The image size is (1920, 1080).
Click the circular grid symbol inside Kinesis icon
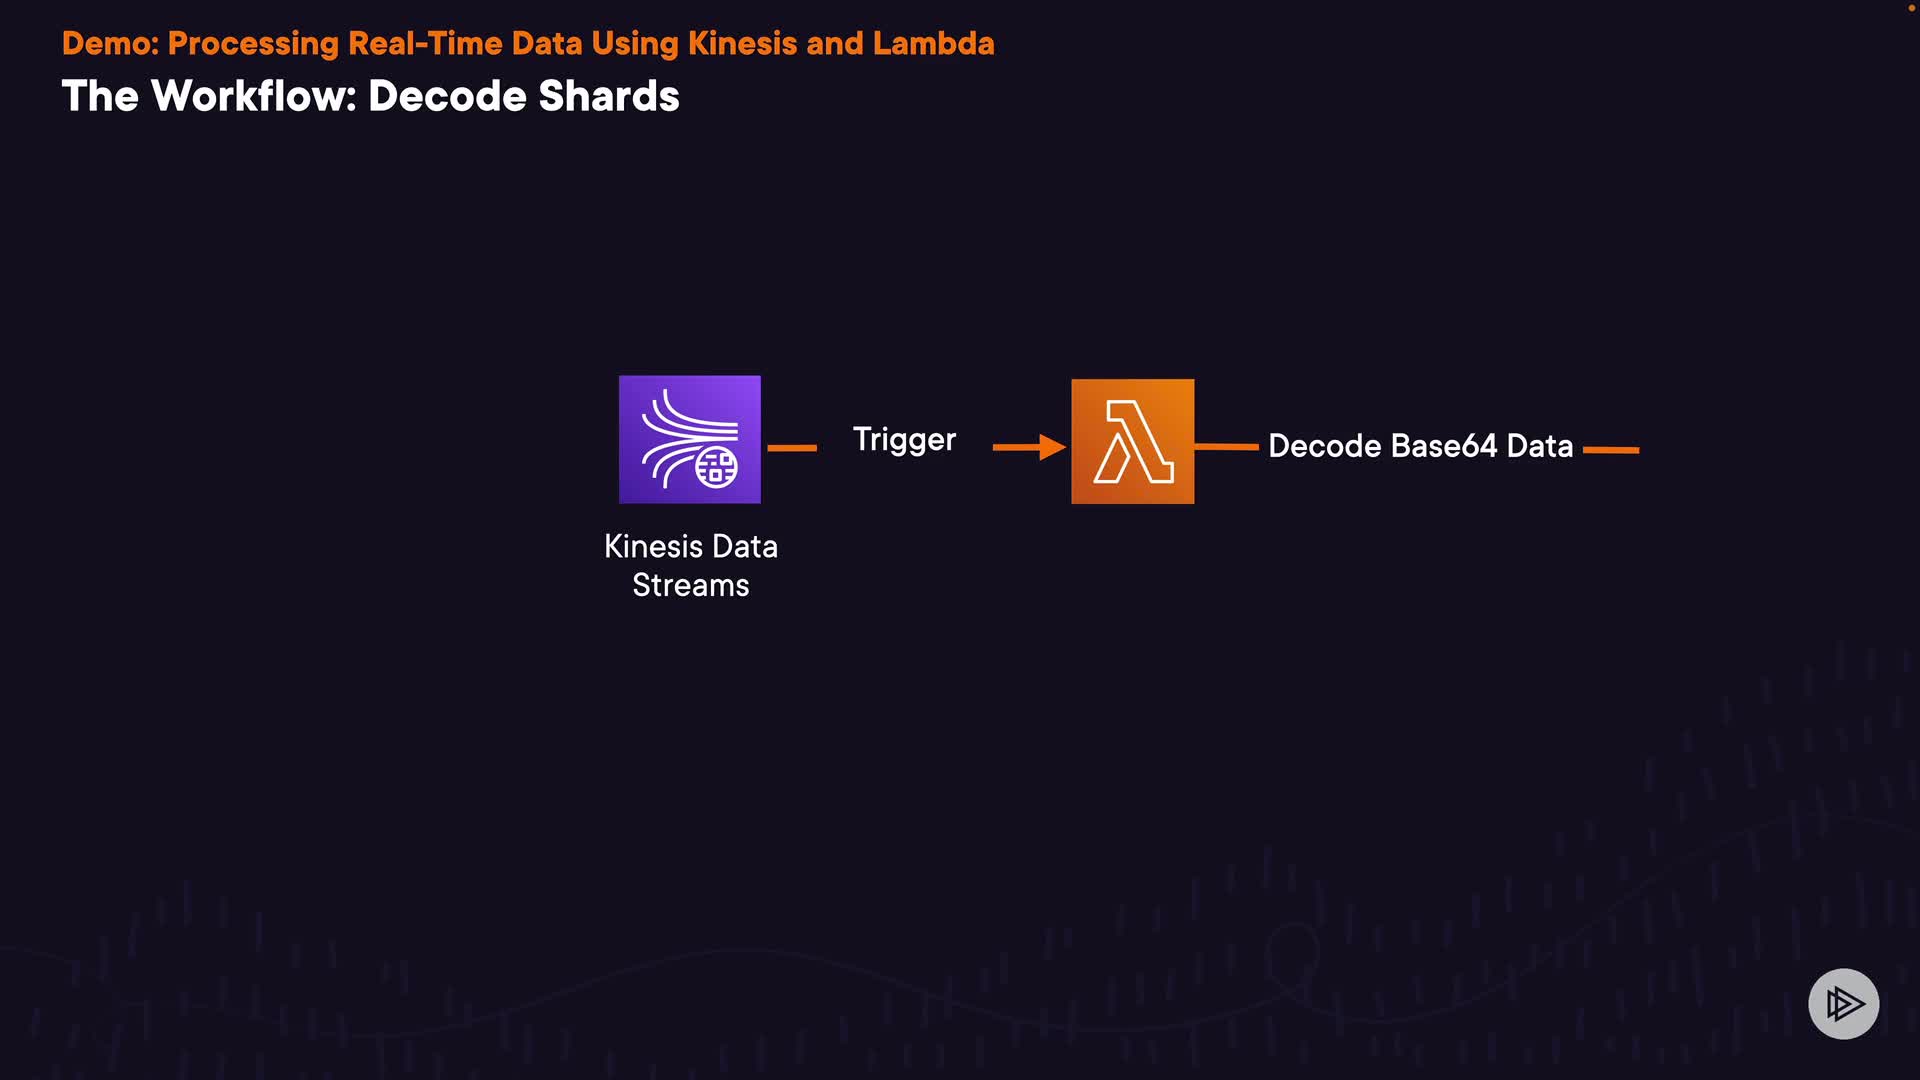(716, 467)
